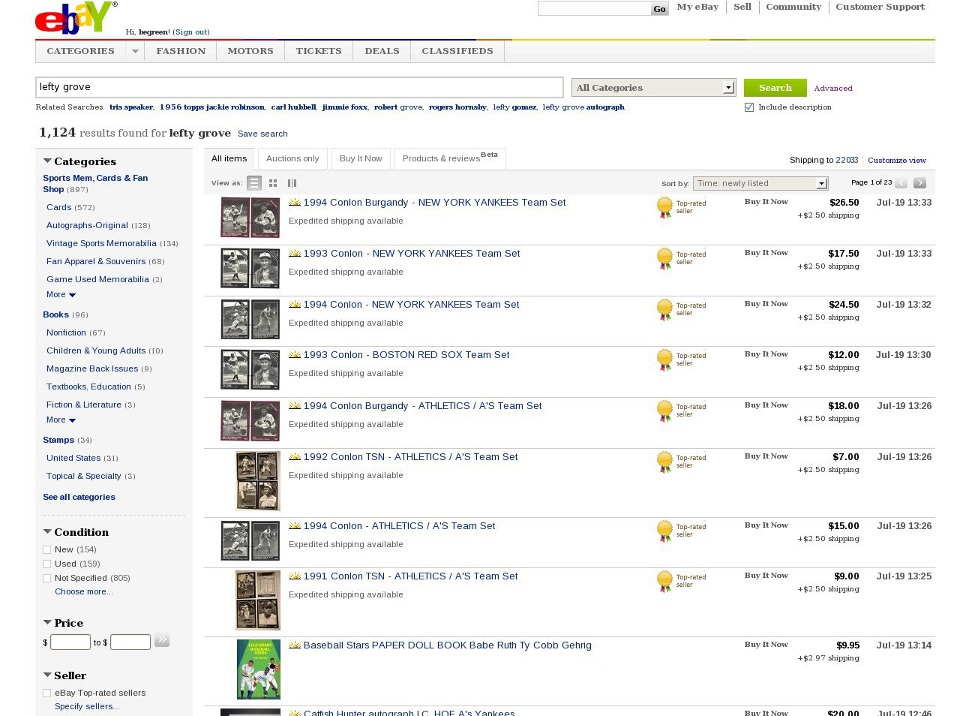Screen dimensions: 975x716
Task: Switch to side-by-side column view
Action: [292, 183]
